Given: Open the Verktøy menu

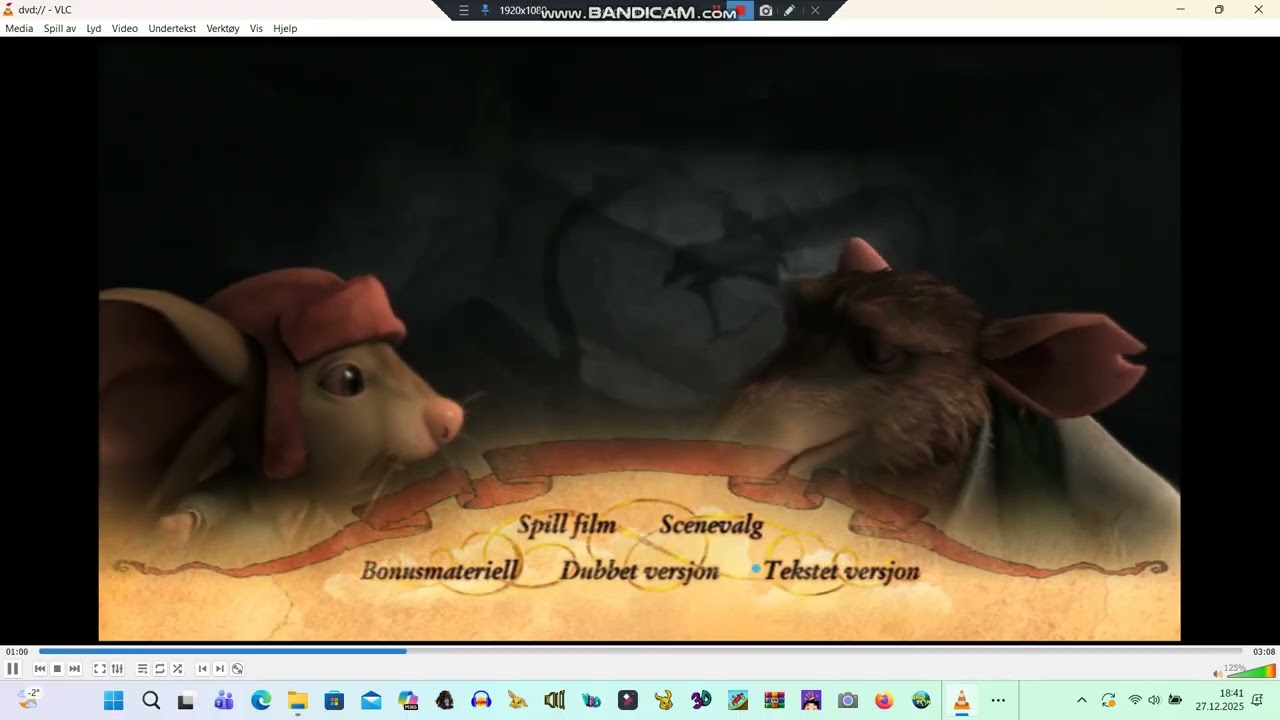Looking at the screenshot, I should coord(223,28).
